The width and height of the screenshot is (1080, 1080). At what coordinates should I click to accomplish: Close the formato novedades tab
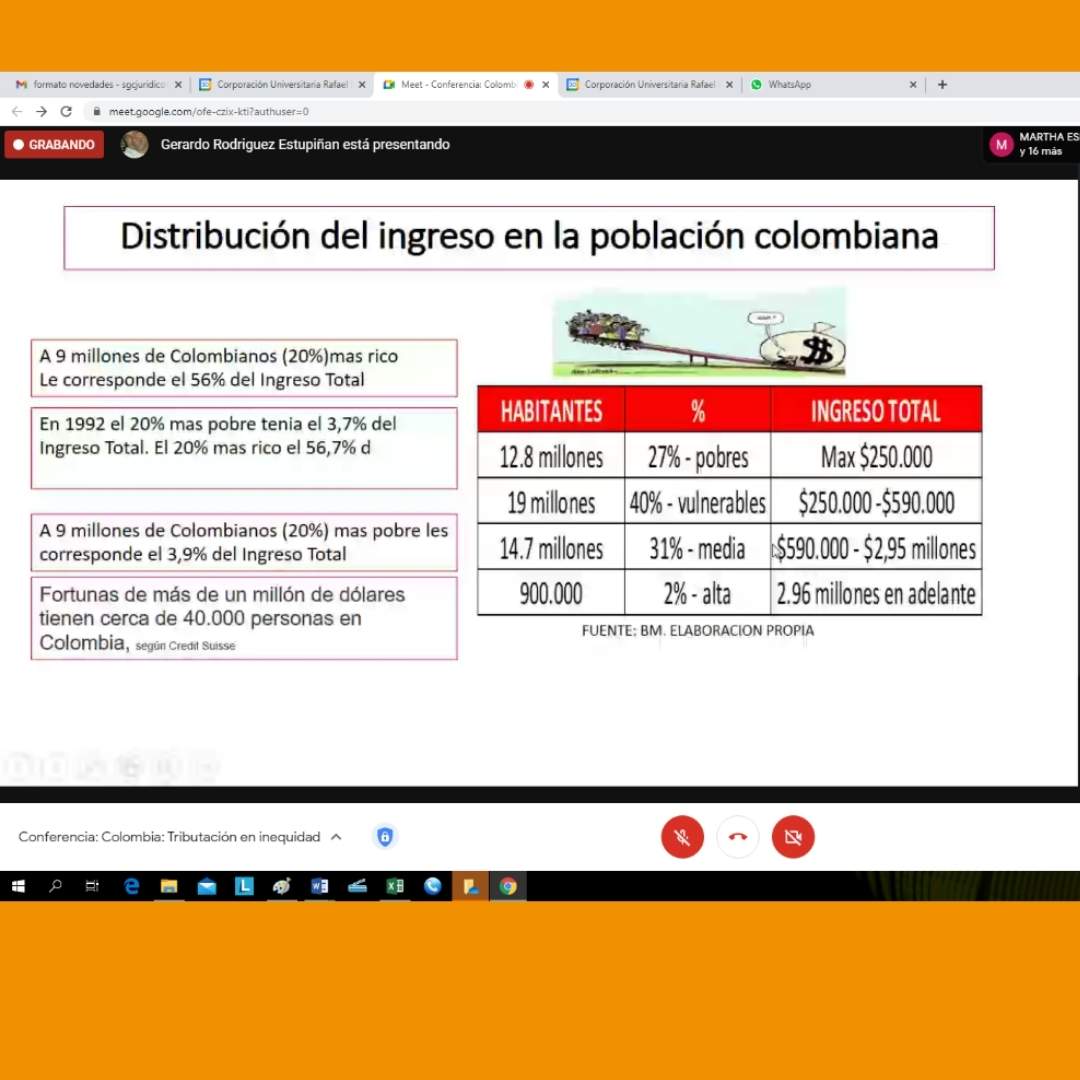(178, 85)
